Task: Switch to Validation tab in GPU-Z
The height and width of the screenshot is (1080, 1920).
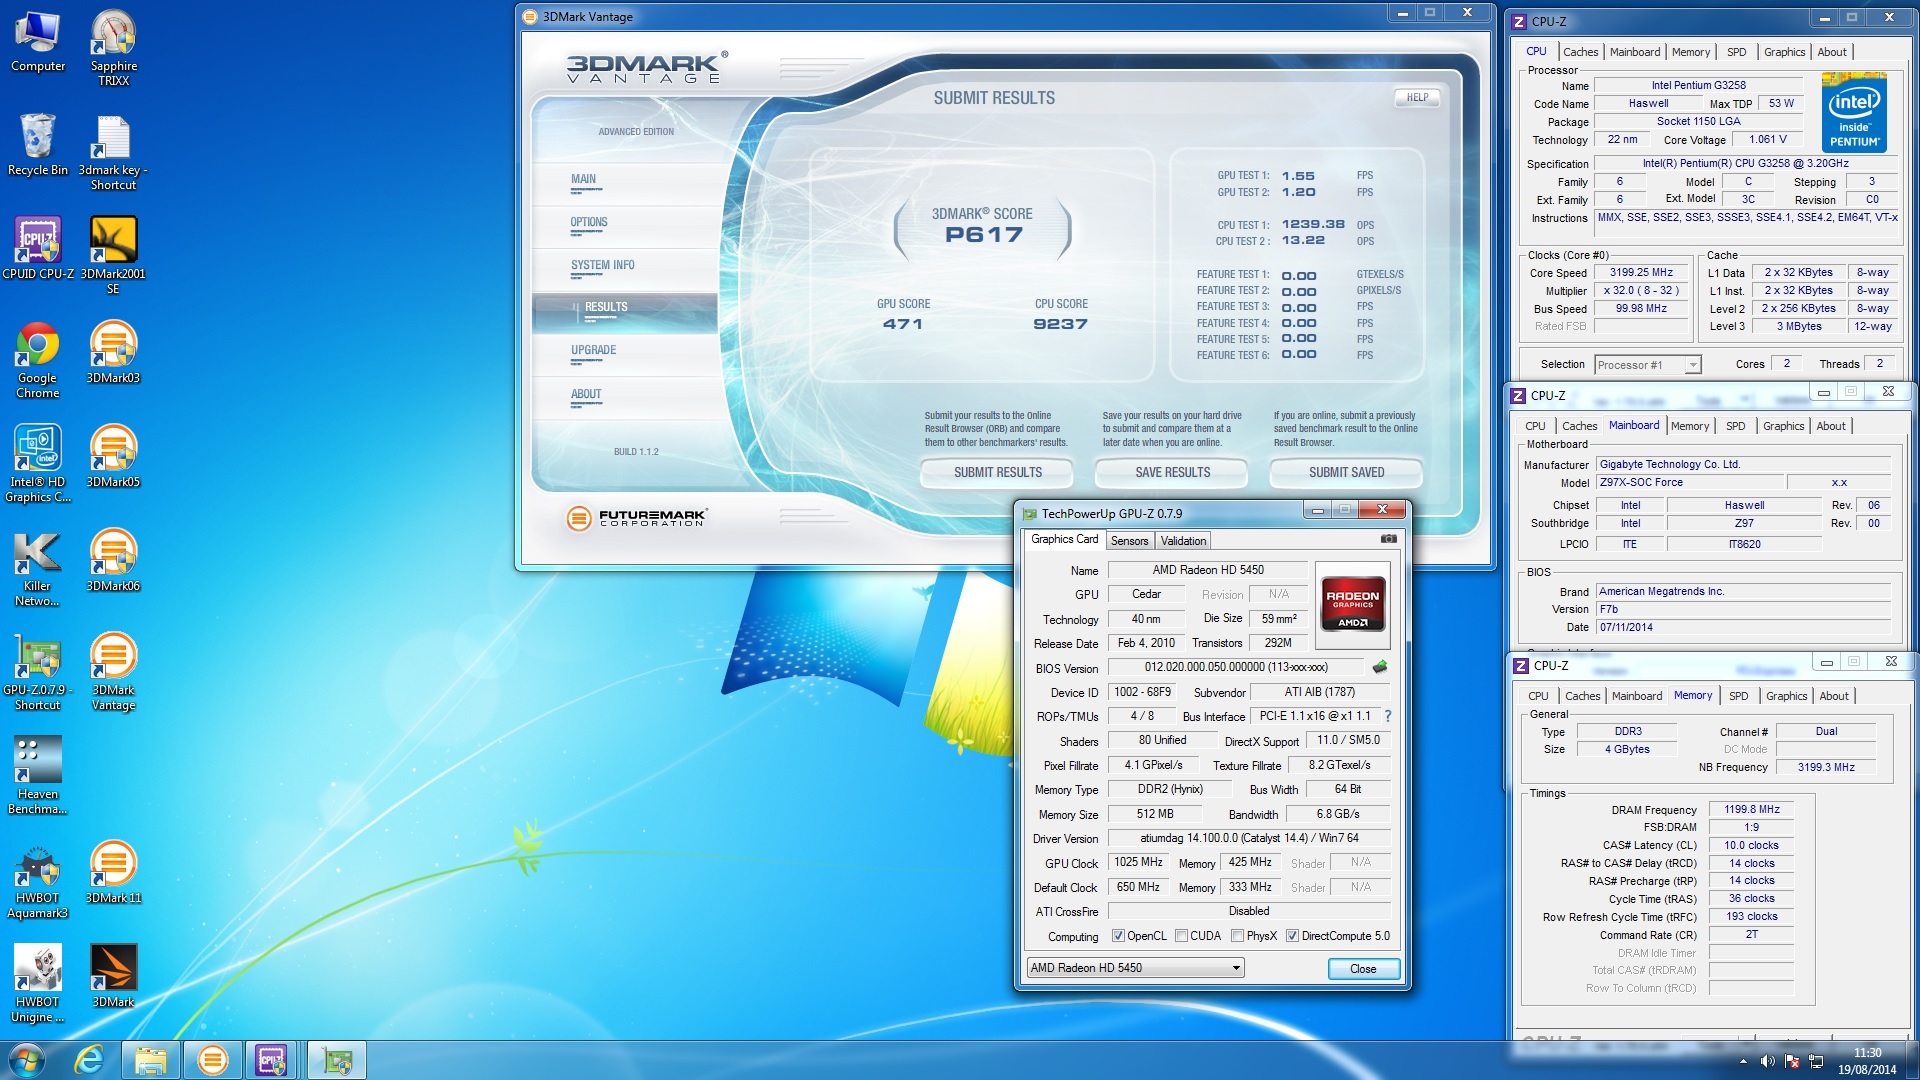Action: pyautogui.click(x=1183, y=541)
